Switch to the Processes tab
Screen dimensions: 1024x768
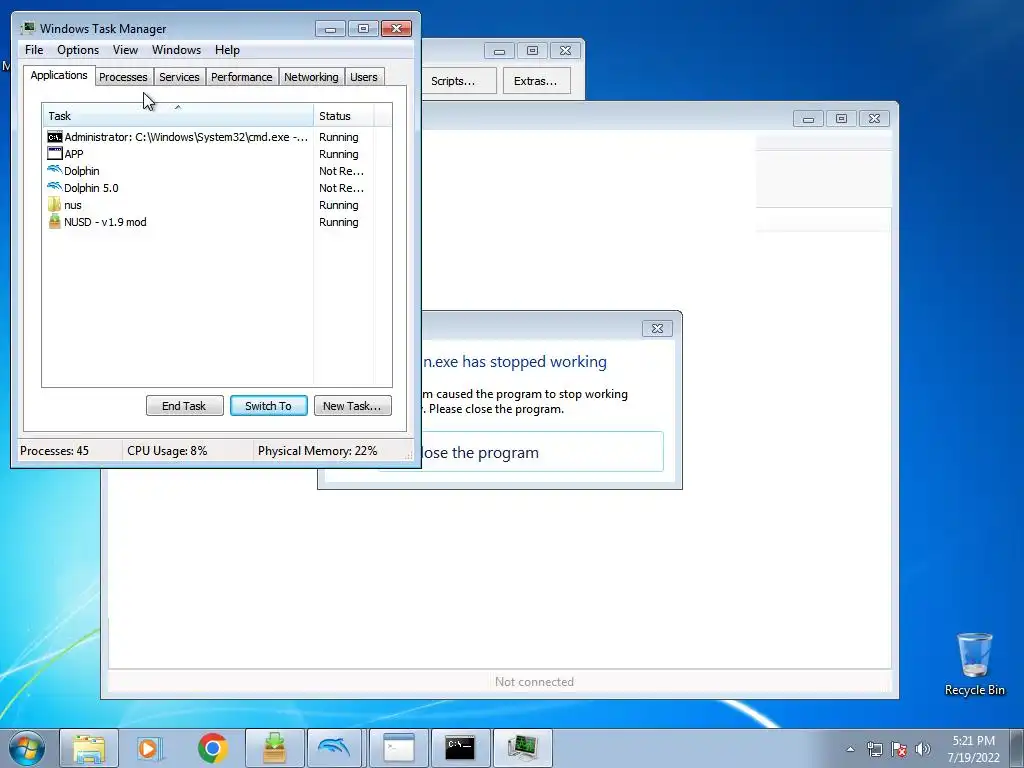(123, 77)
